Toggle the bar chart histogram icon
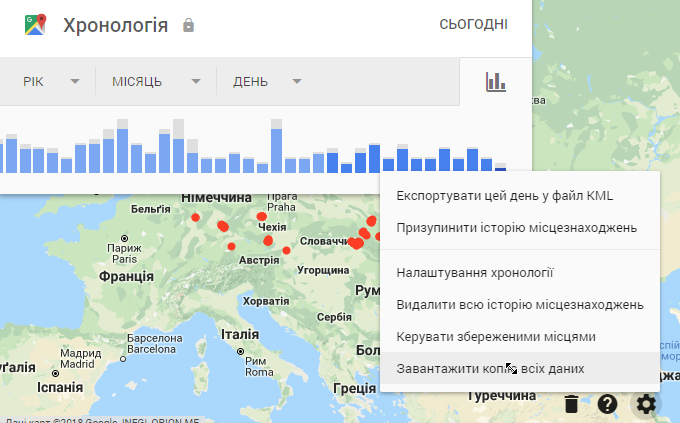This screenshot has height=423, width=680. click(495, 82)
